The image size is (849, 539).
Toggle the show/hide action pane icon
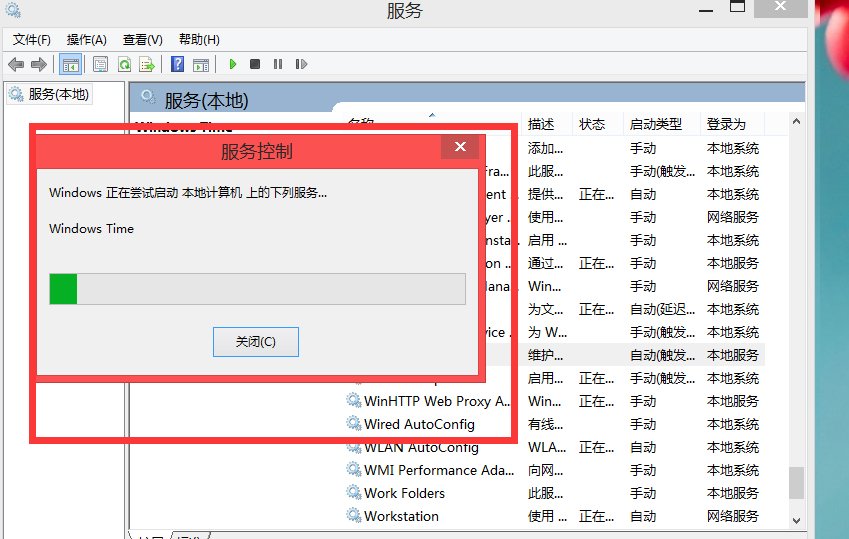pos(201,64)
